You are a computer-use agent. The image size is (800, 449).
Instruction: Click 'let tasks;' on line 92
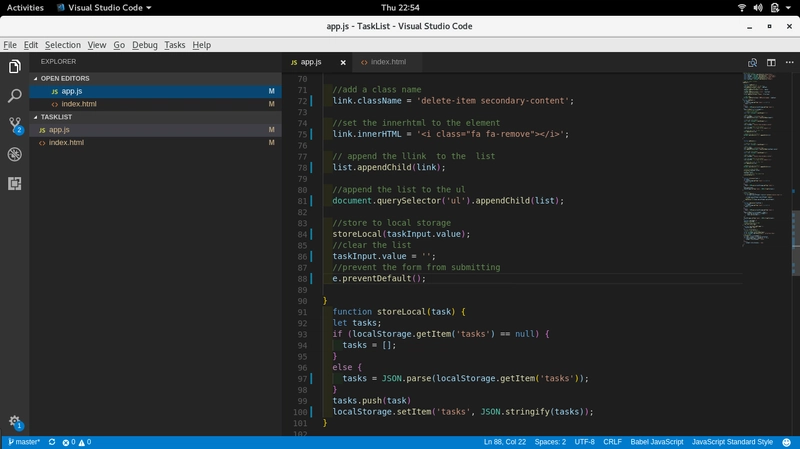click(357, 323)
